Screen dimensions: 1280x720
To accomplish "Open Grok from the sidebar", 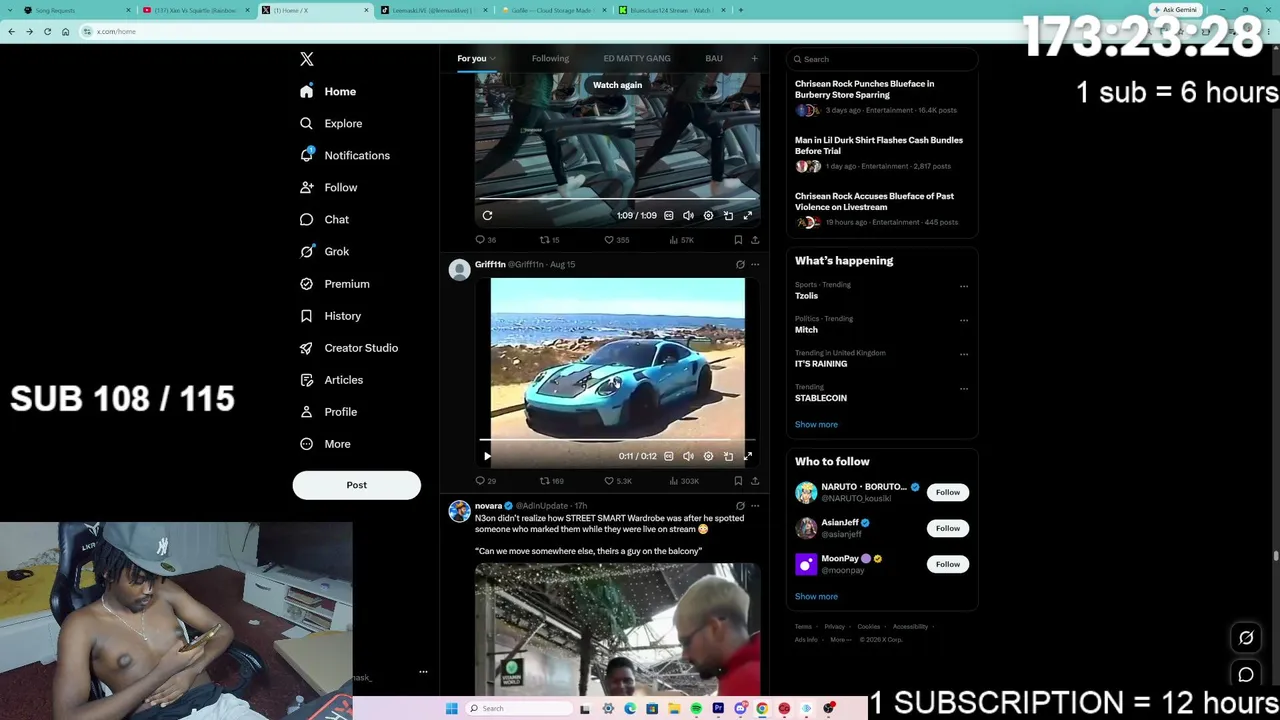I will pyautogui.click(x=324, y=251).
